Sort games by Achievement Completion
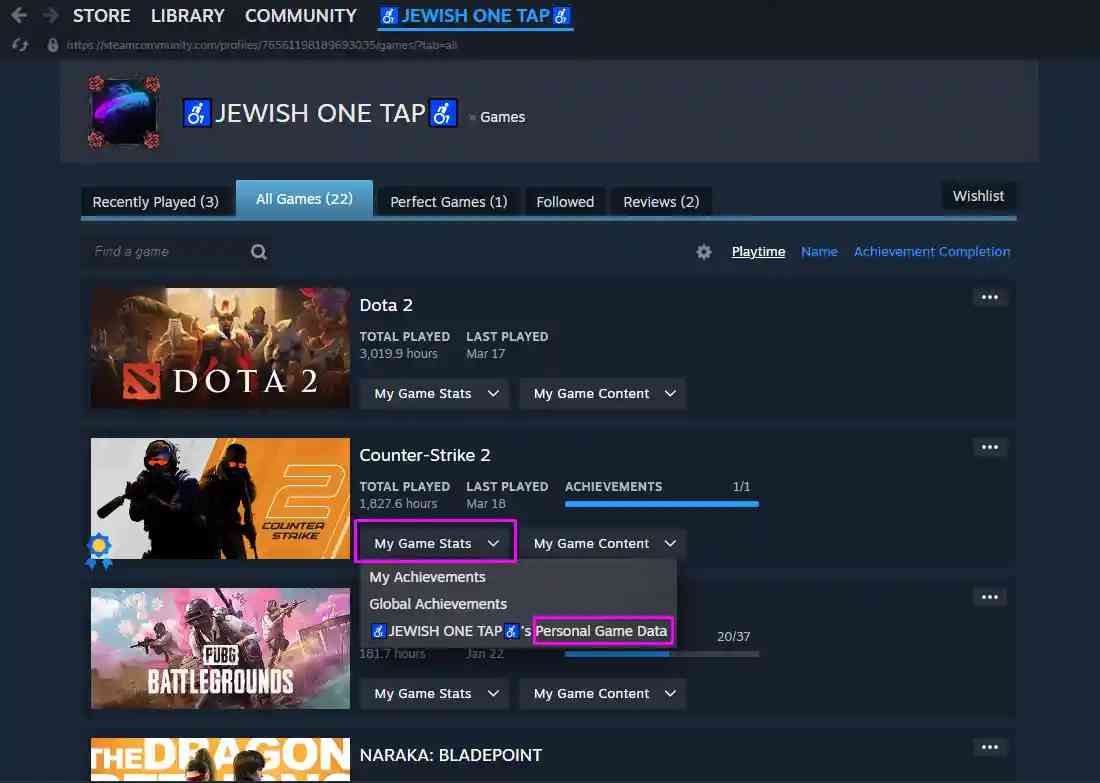The width and height of the screenshot is (1100, 783). pos(931,252)
